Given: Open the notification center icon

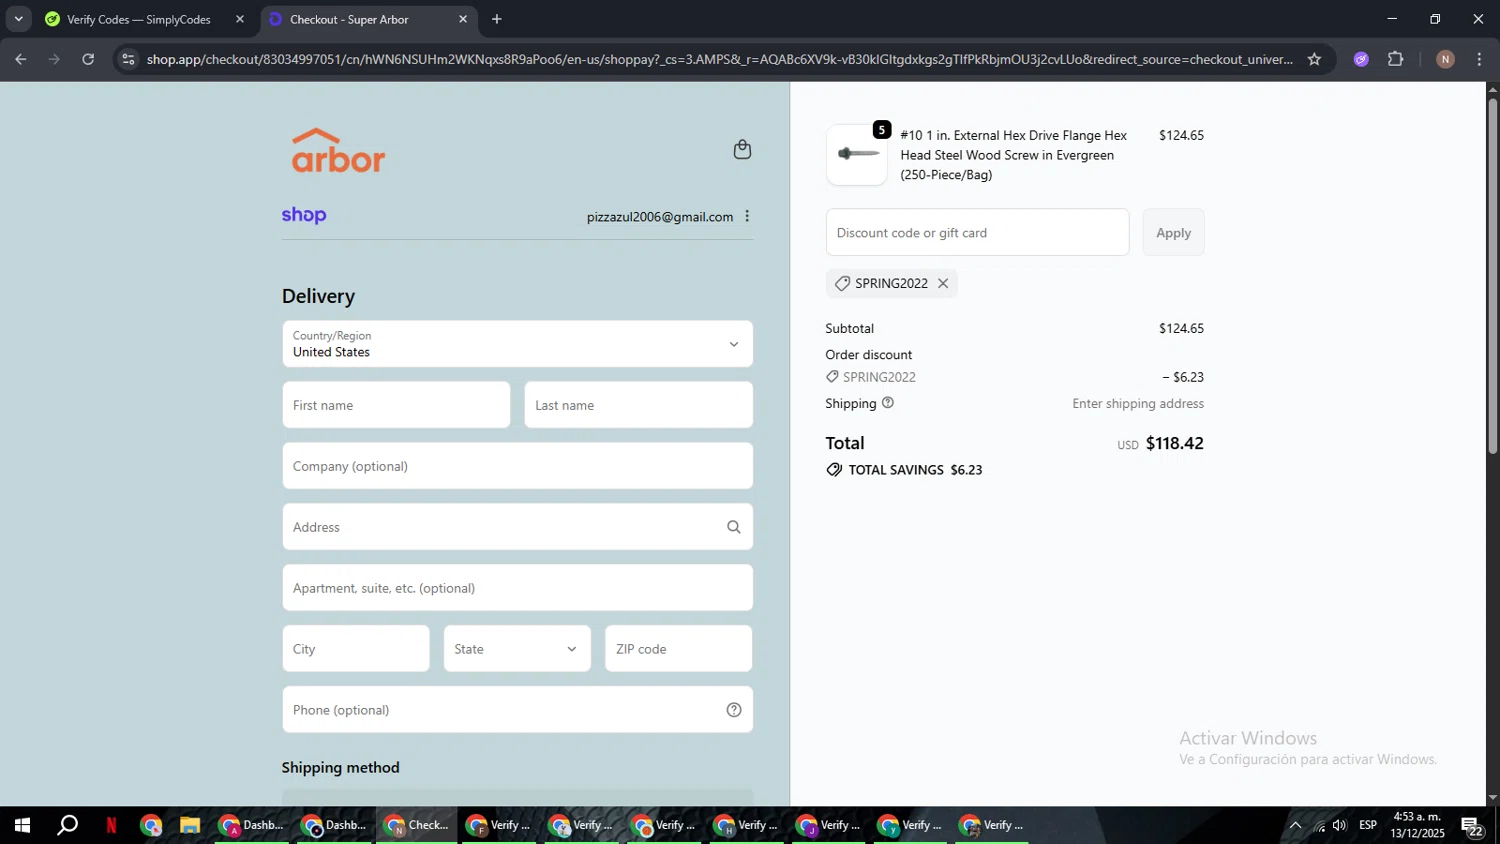Looking at the screenshot, I should click(1473, 826).
